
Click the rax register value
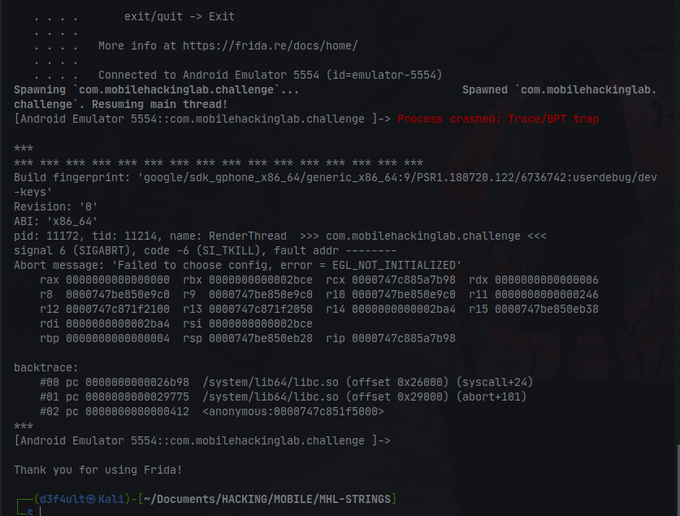point(118,280)
